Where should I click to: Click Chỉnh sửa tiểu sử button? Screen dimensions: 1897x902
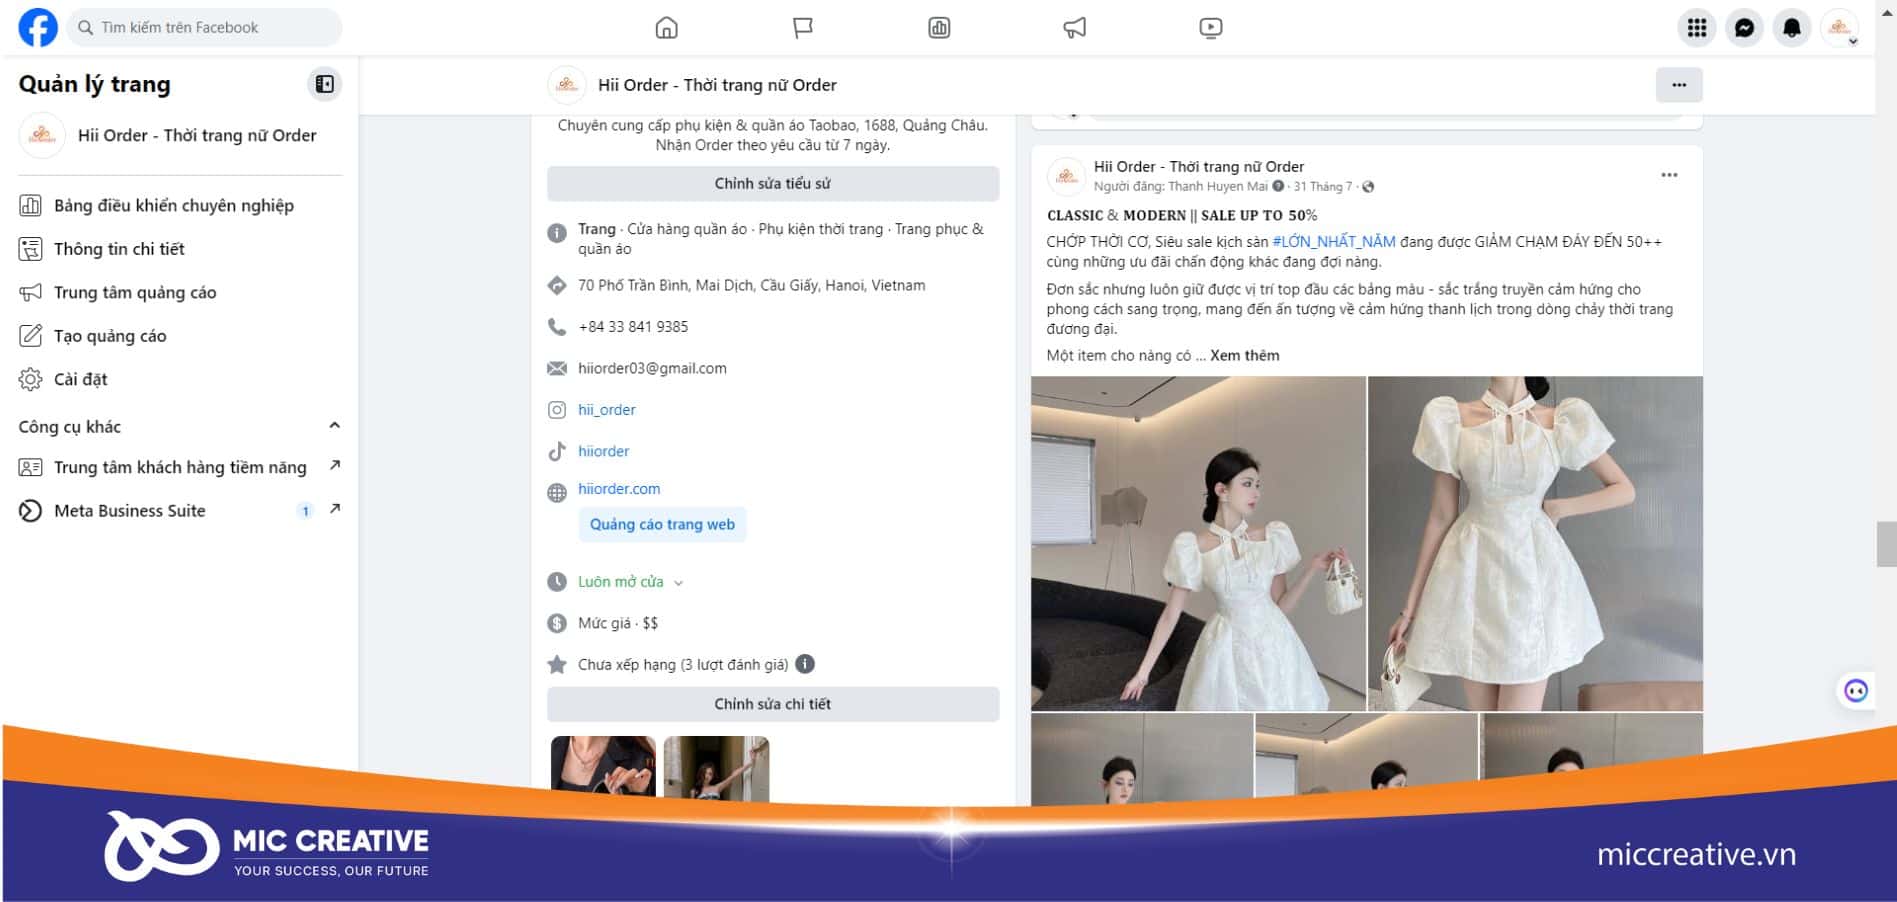pyautogui.click(x=773, y=183)
